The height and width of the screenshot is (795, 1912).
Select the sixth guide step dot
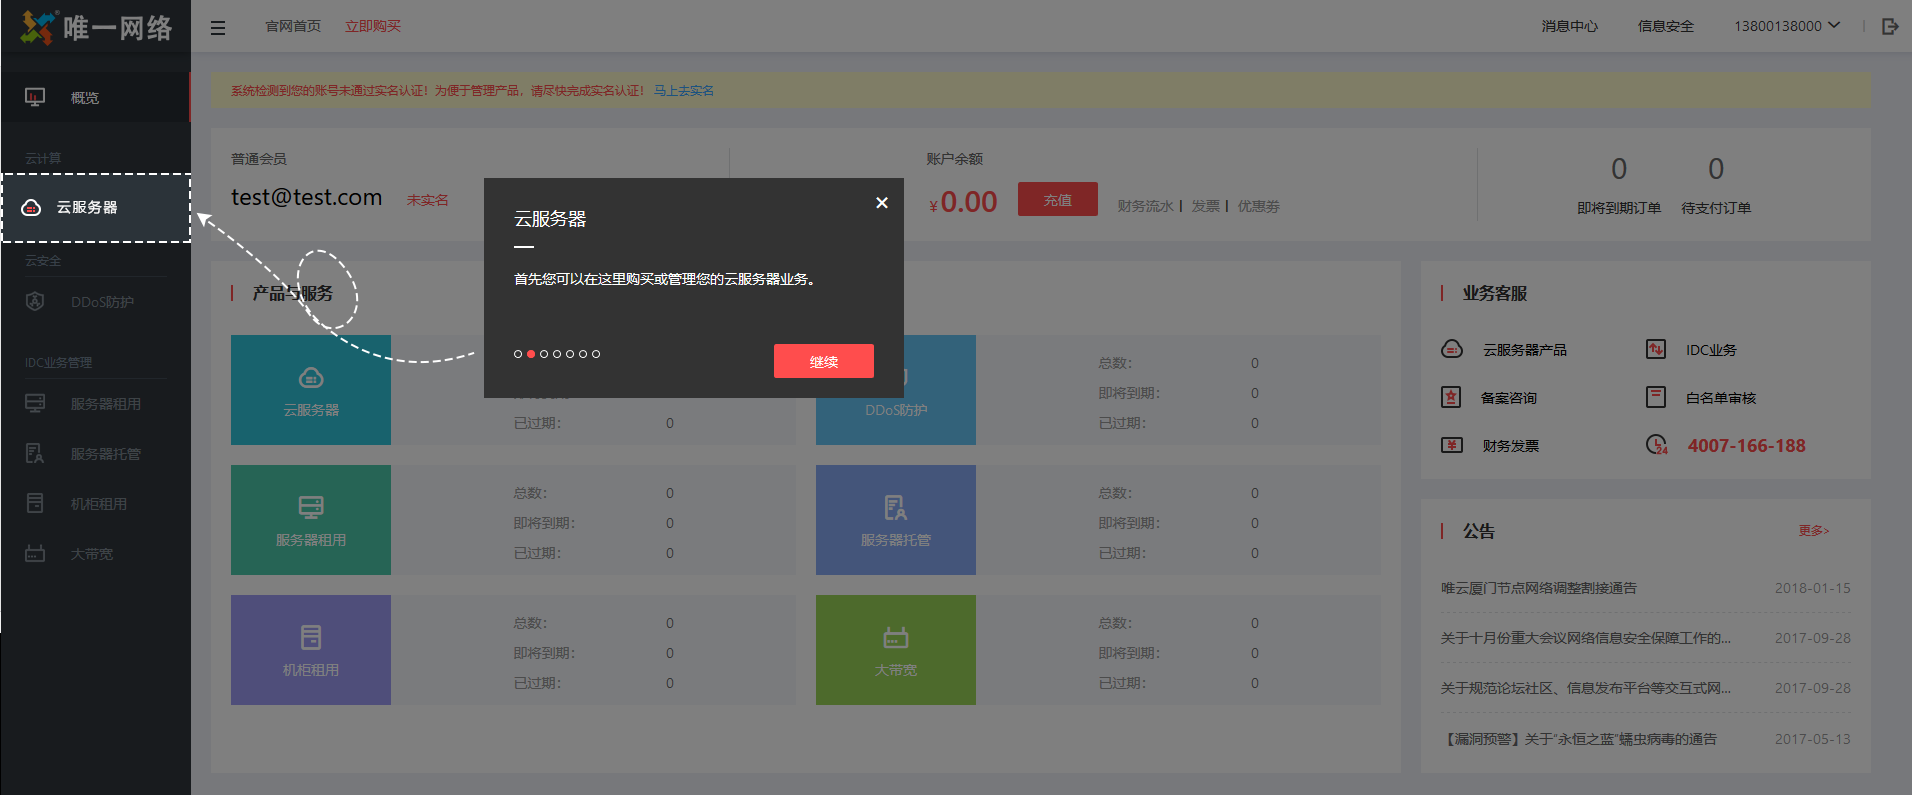click(x=583, y=354)
